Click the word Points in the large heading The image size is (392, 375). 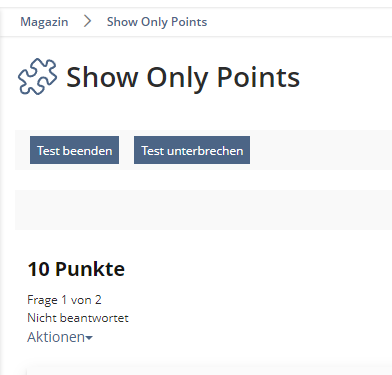(258, 77)
